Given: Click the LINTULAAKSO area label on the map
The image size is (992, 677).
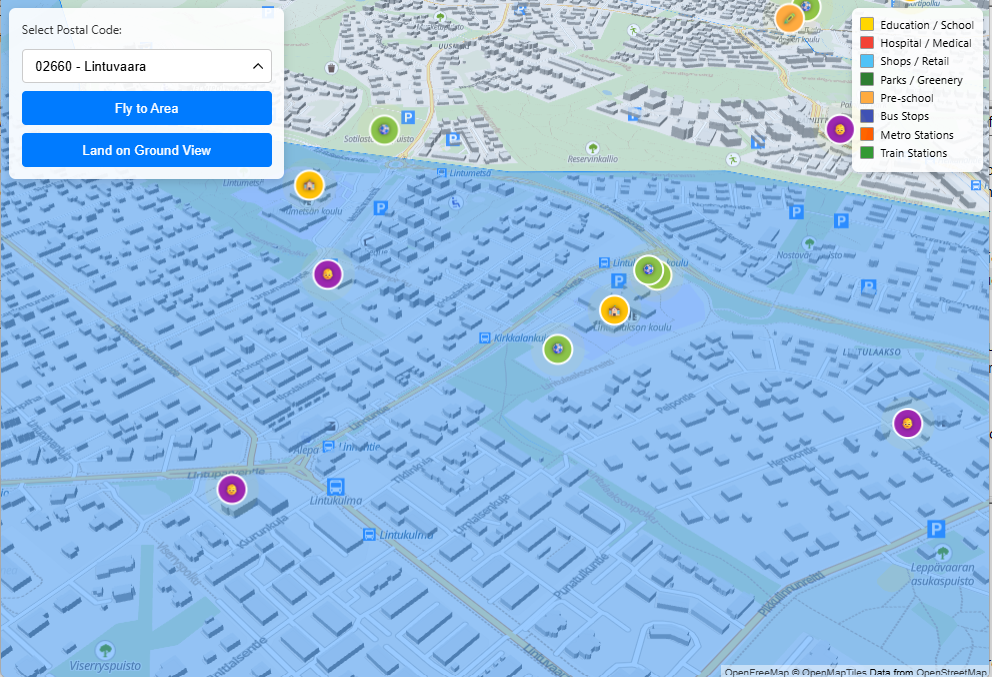Looking at the screenshot, I should (872, 352).
